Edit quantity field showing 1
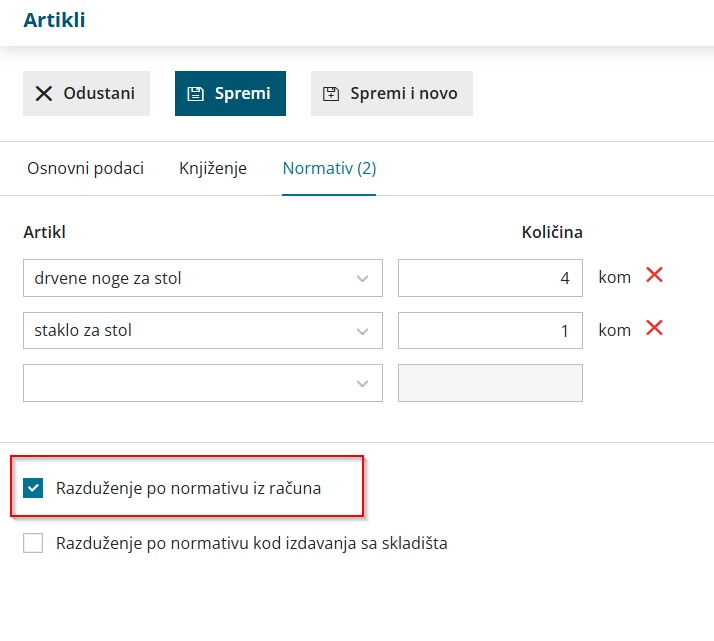This screenshot has height=641, width=714. pyautogui.click(x=490, y=331)
